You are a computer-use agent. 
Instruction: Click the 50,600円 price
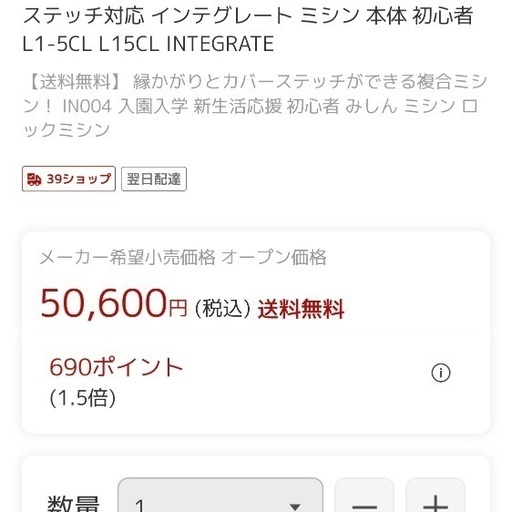coord(114,303)
